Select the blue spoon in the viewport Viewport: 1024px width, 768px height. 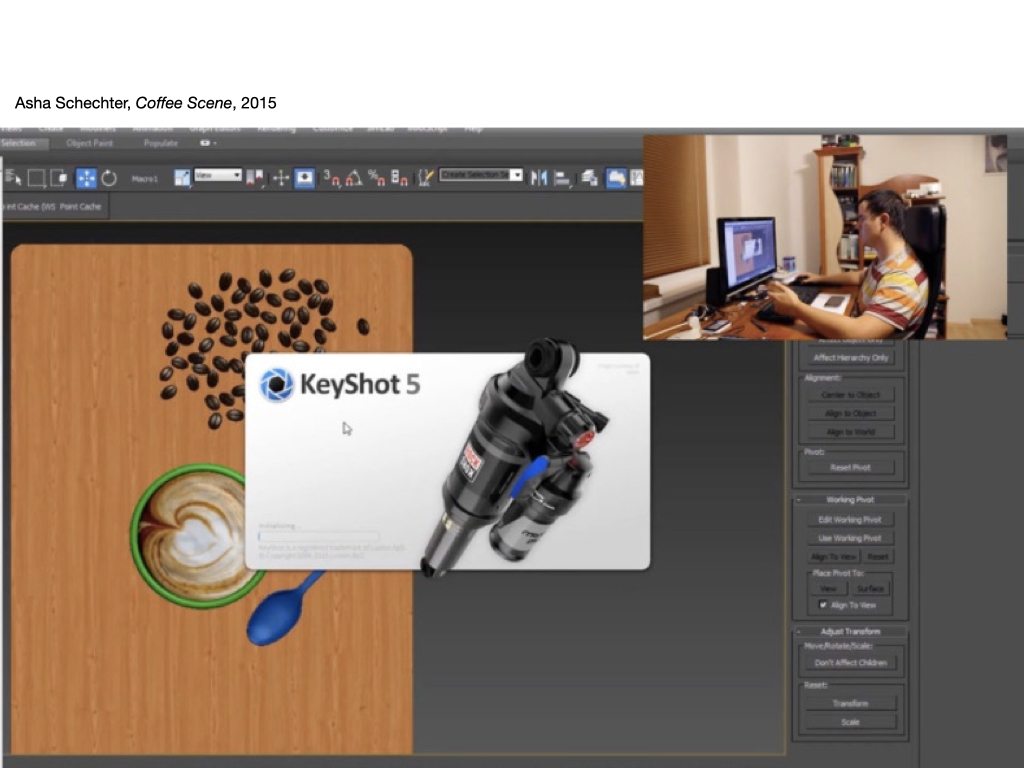[x=282, y=611]
